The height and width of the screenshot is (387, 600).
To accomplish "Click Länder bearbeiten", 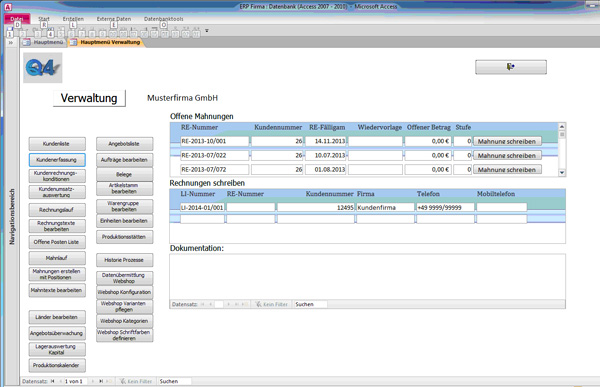I will pos(57,317).
